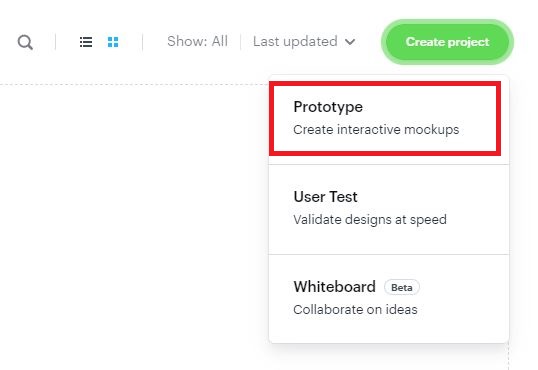Click the All value in Show filter
The image size is (538, 370).
[220, 41]
